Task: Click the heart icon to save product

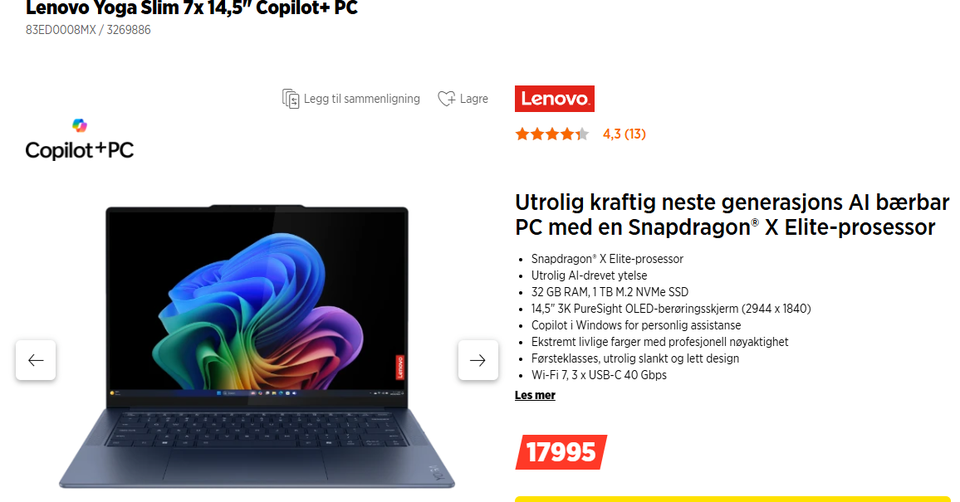Action: pos(446,99)
